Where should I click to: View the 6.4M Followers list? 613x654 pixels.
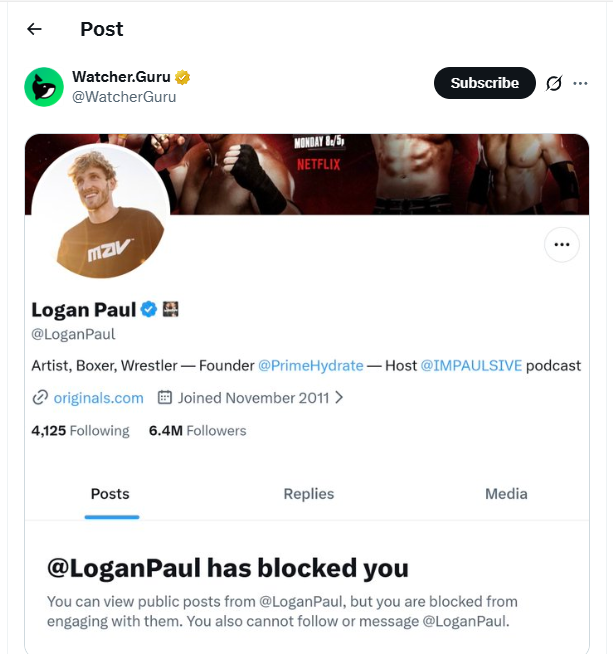pos(197,430)
